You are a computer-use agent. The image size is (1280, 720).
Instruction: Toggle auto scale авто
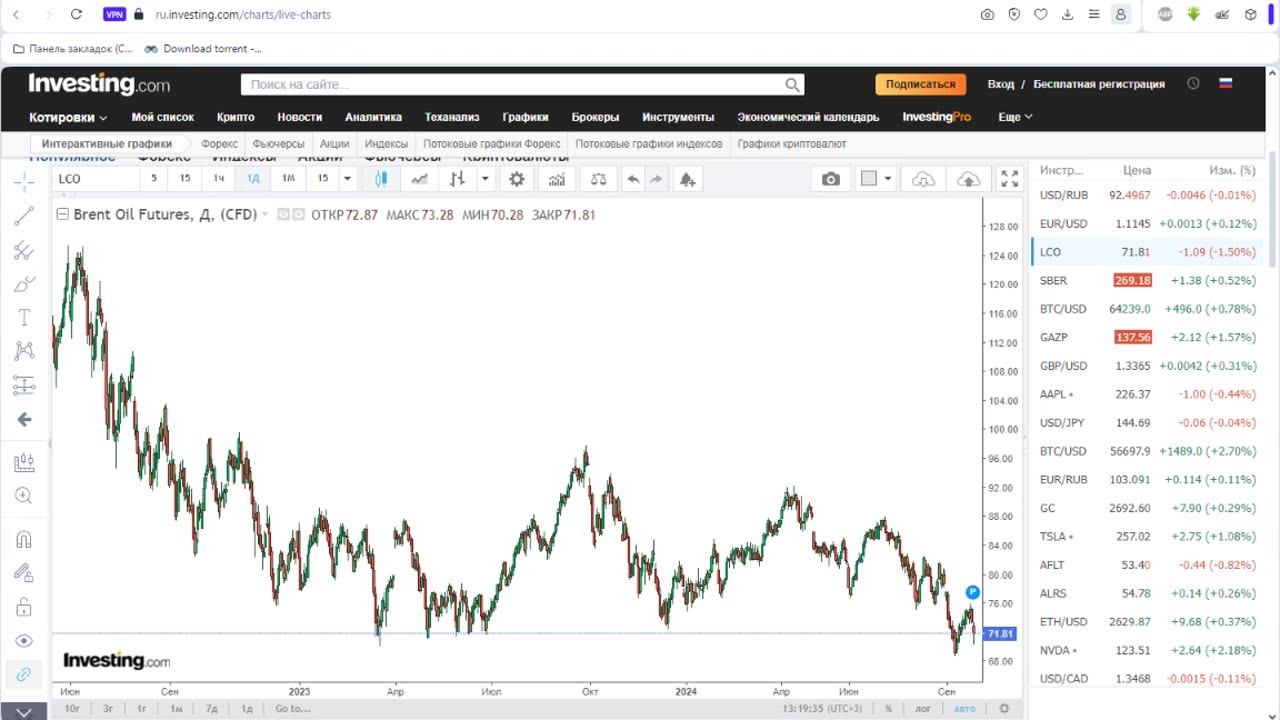pyautogui.click(x=964, y=708)
